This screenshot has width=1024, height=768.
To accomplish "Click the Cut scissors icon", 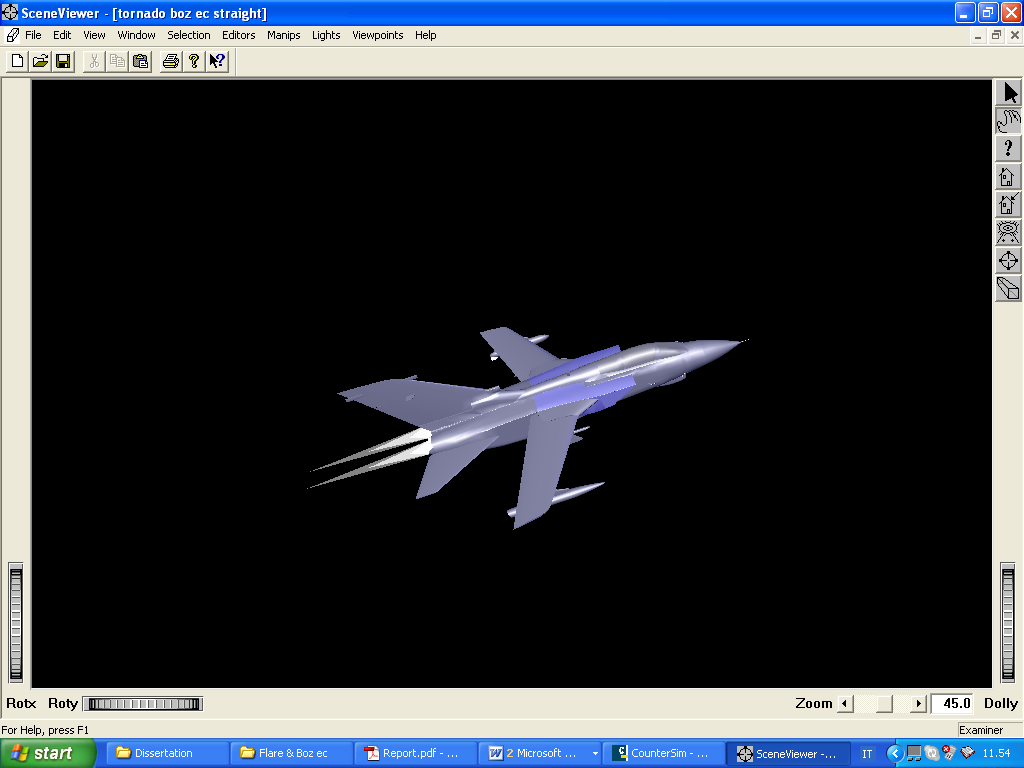I will [94, 61].
